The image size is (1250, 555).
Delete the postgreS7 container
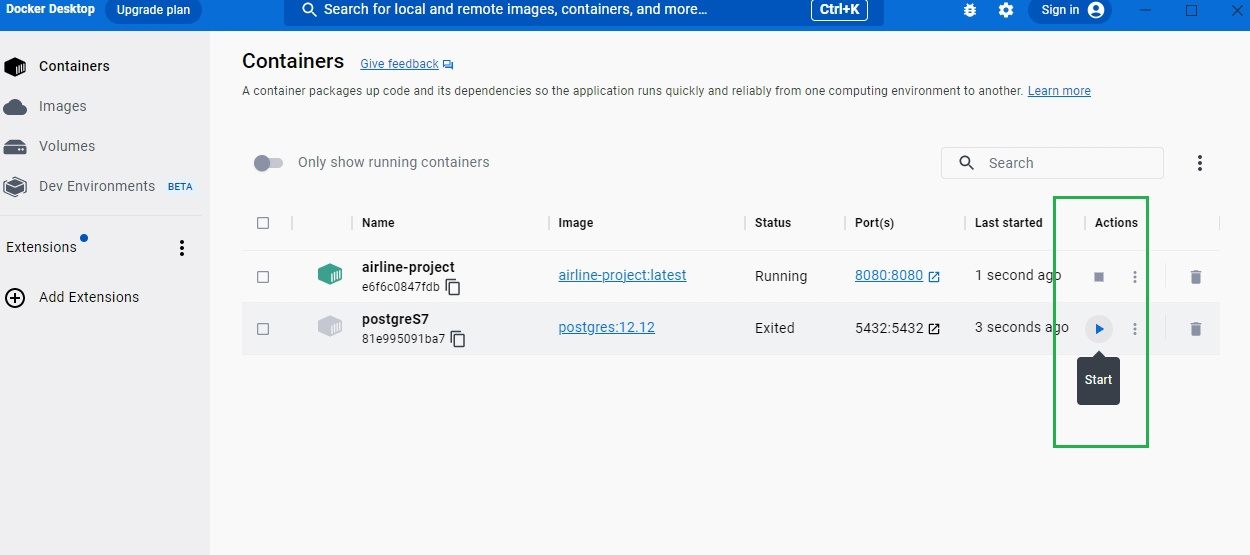(x=1196, y=329)
